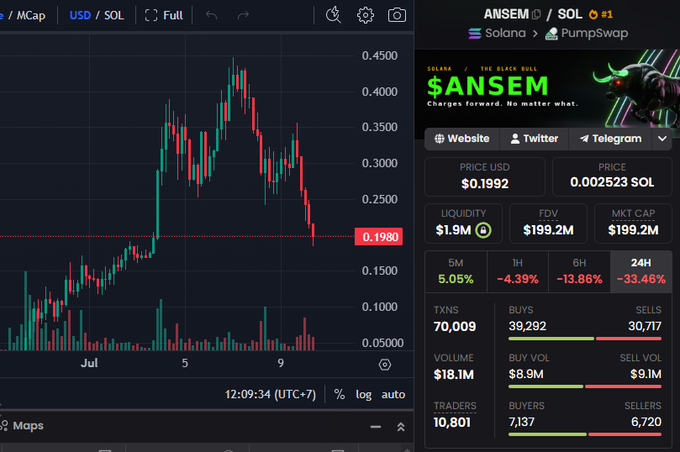Take chart snapshot with camera icon
This screenshot has height=452, width=680.
397,15
